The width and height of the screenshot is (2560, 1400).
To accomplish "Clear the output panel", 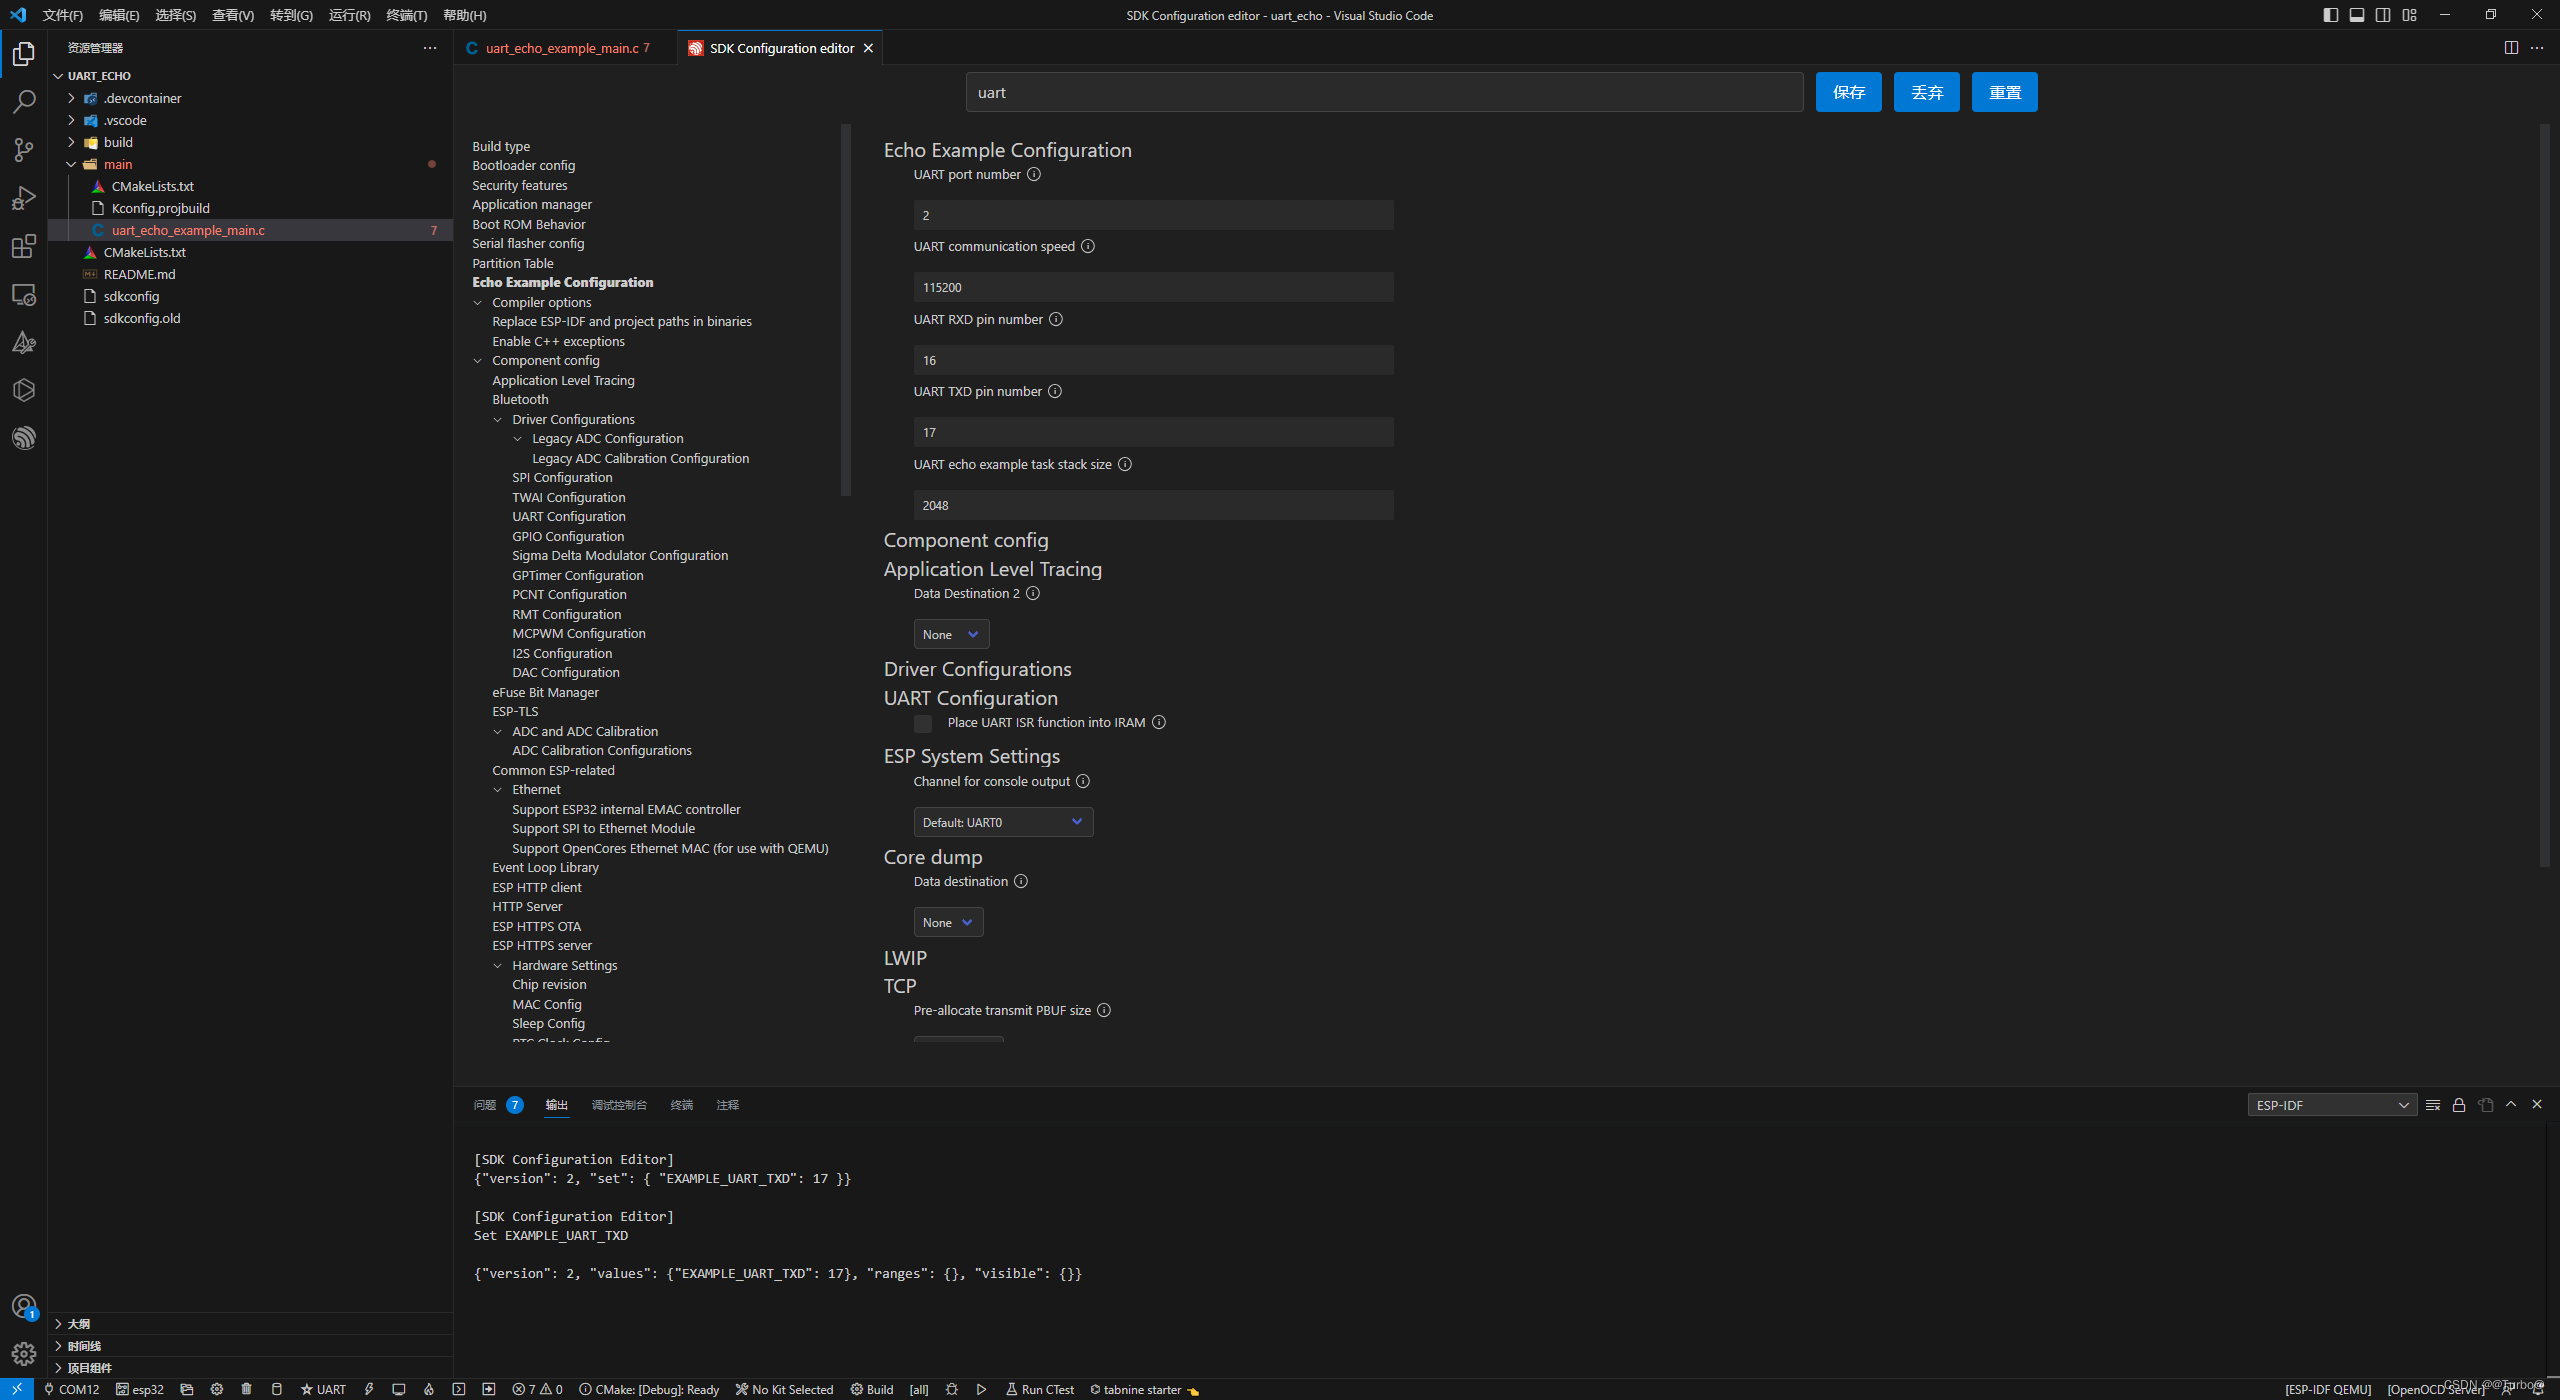I will coord(2433,1105).
